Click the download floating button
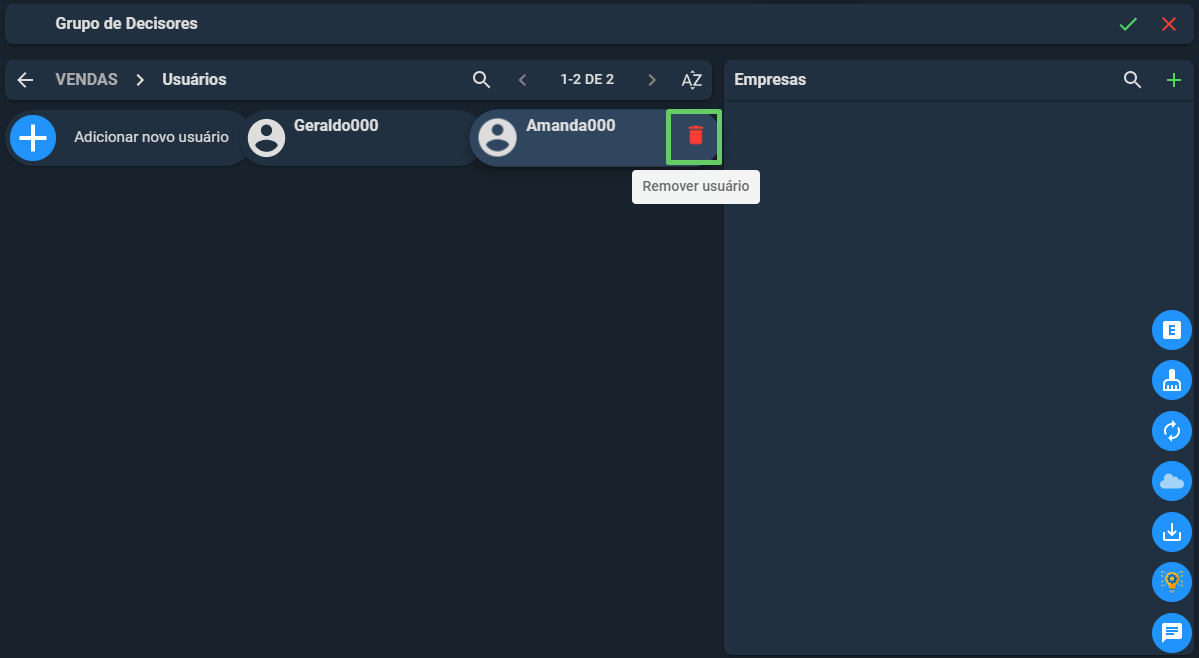Screen dimensions: 1199x658 pyautogui.click(x=1171, y=532)
